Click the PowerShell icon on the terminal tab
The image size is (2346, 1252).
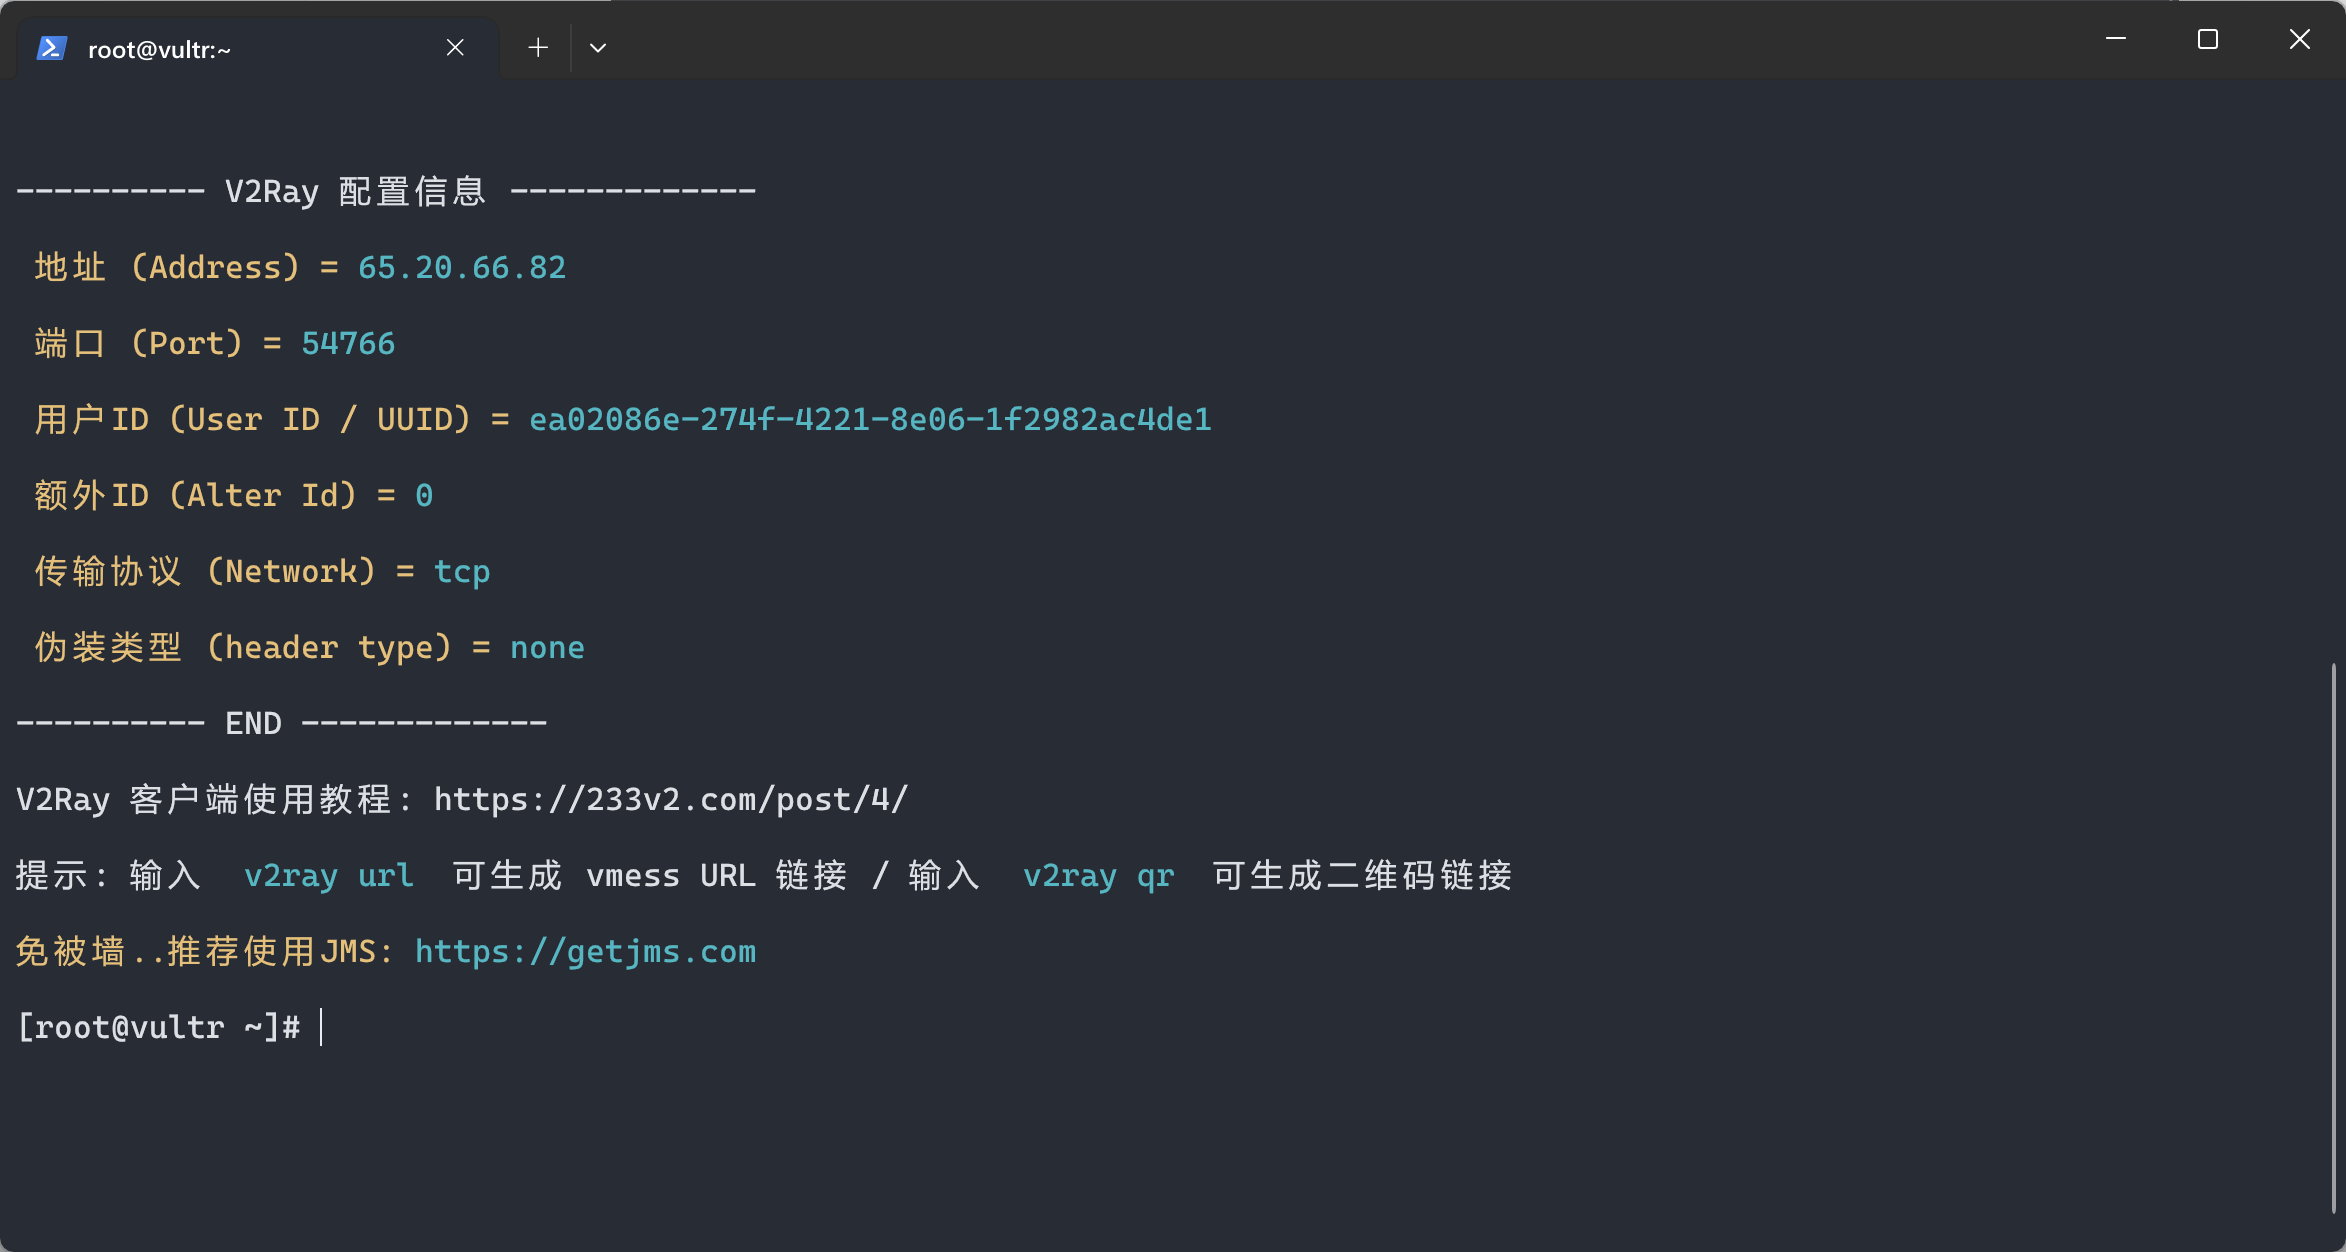pyautogui.click(x=51, y=45)
